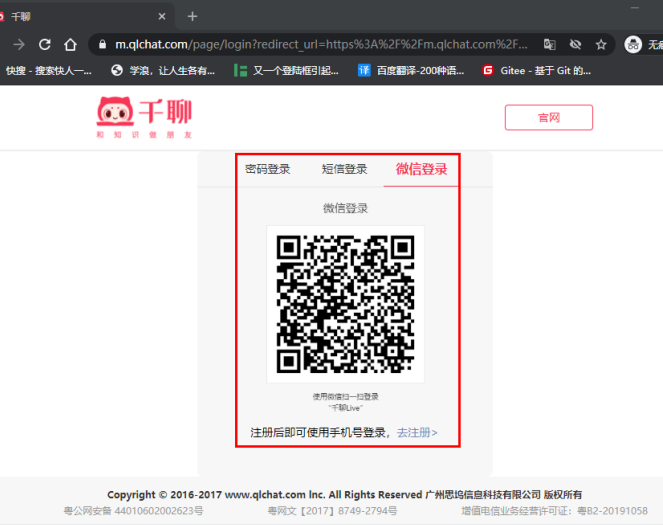Click the 增值电信业务经营许可证 text

(x=554, y=511)
